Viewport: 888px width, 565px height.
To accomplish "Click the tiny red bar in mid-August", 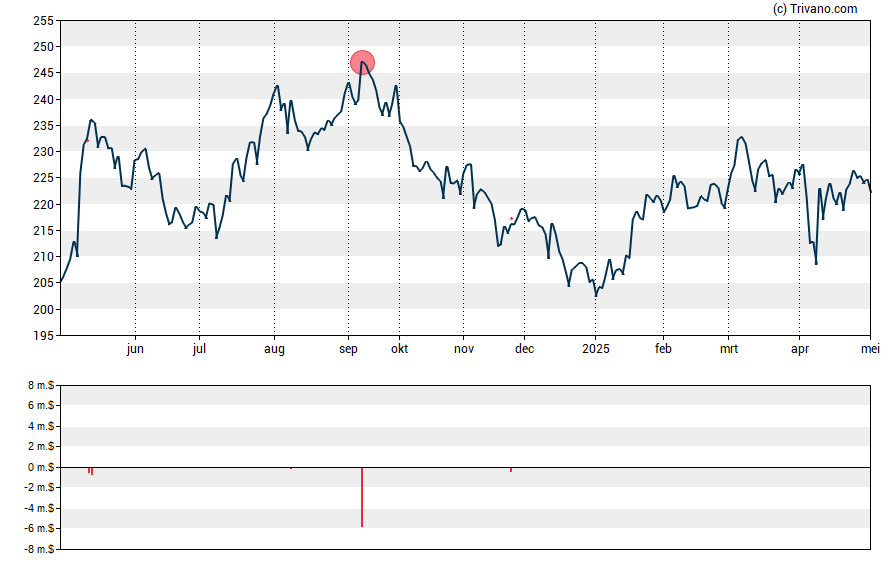I will (x=291, y=468).
